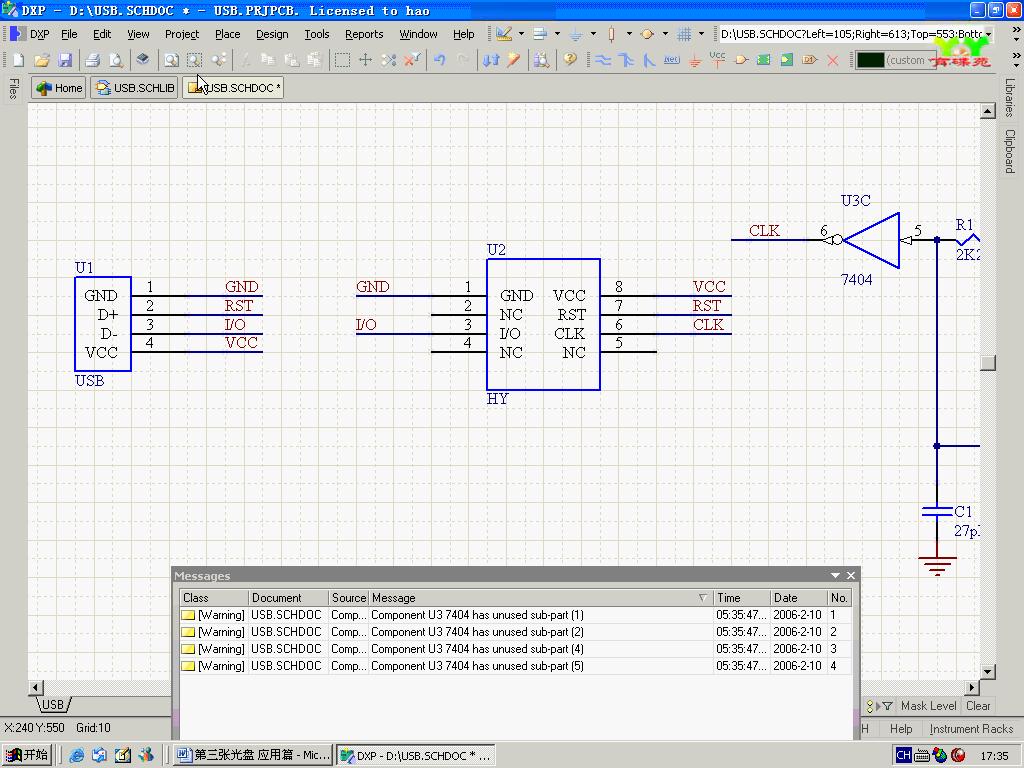Open the Place menu
Image resolution: width=1024 pixels, height=768 pixels.
point(227,34)
